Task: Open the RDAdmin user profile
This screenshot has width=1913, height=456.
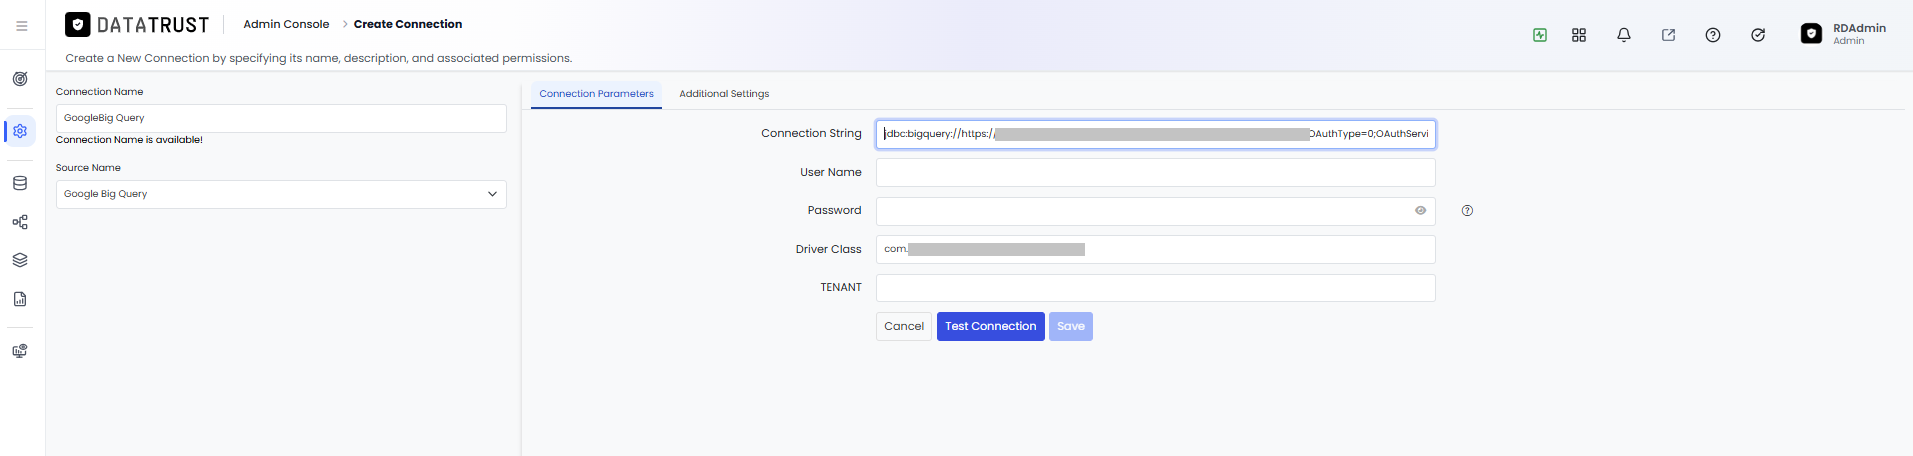Action: (x=1844, y=34)
